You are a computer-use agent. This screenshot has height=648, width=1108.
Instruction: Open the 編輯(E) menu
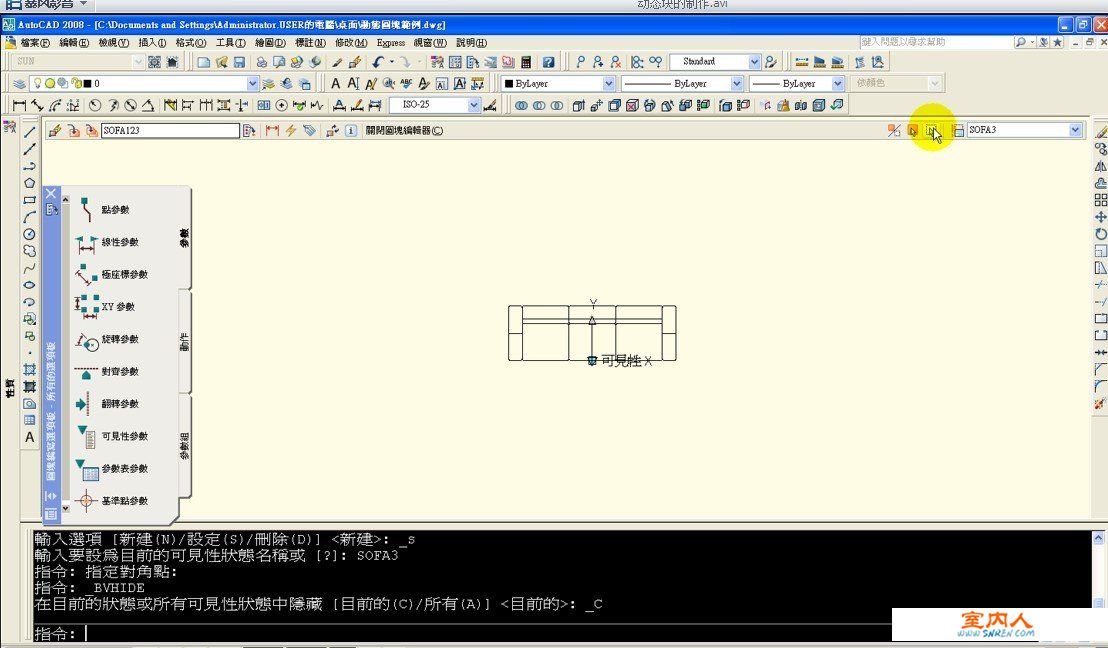pyautogui.click(x=73, y=42)
